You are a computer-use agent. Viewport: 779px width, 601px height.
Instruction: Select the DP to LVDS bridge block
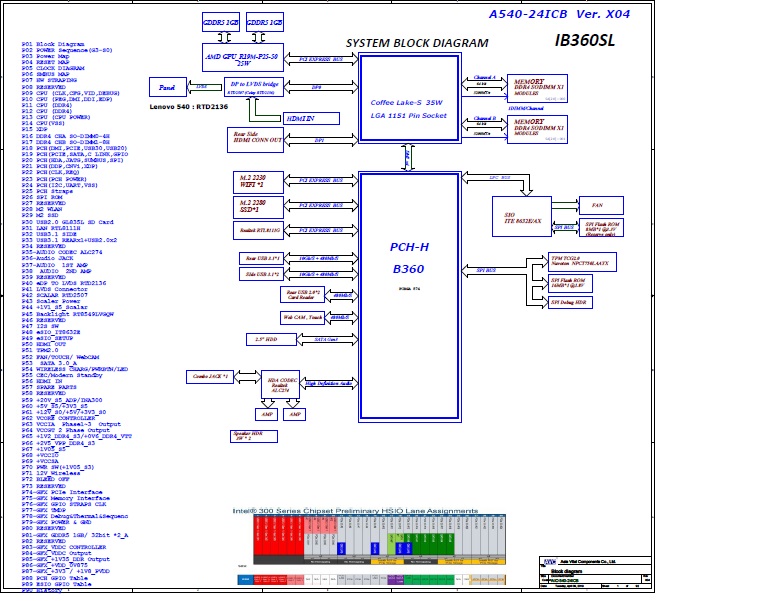click(255, 88)
